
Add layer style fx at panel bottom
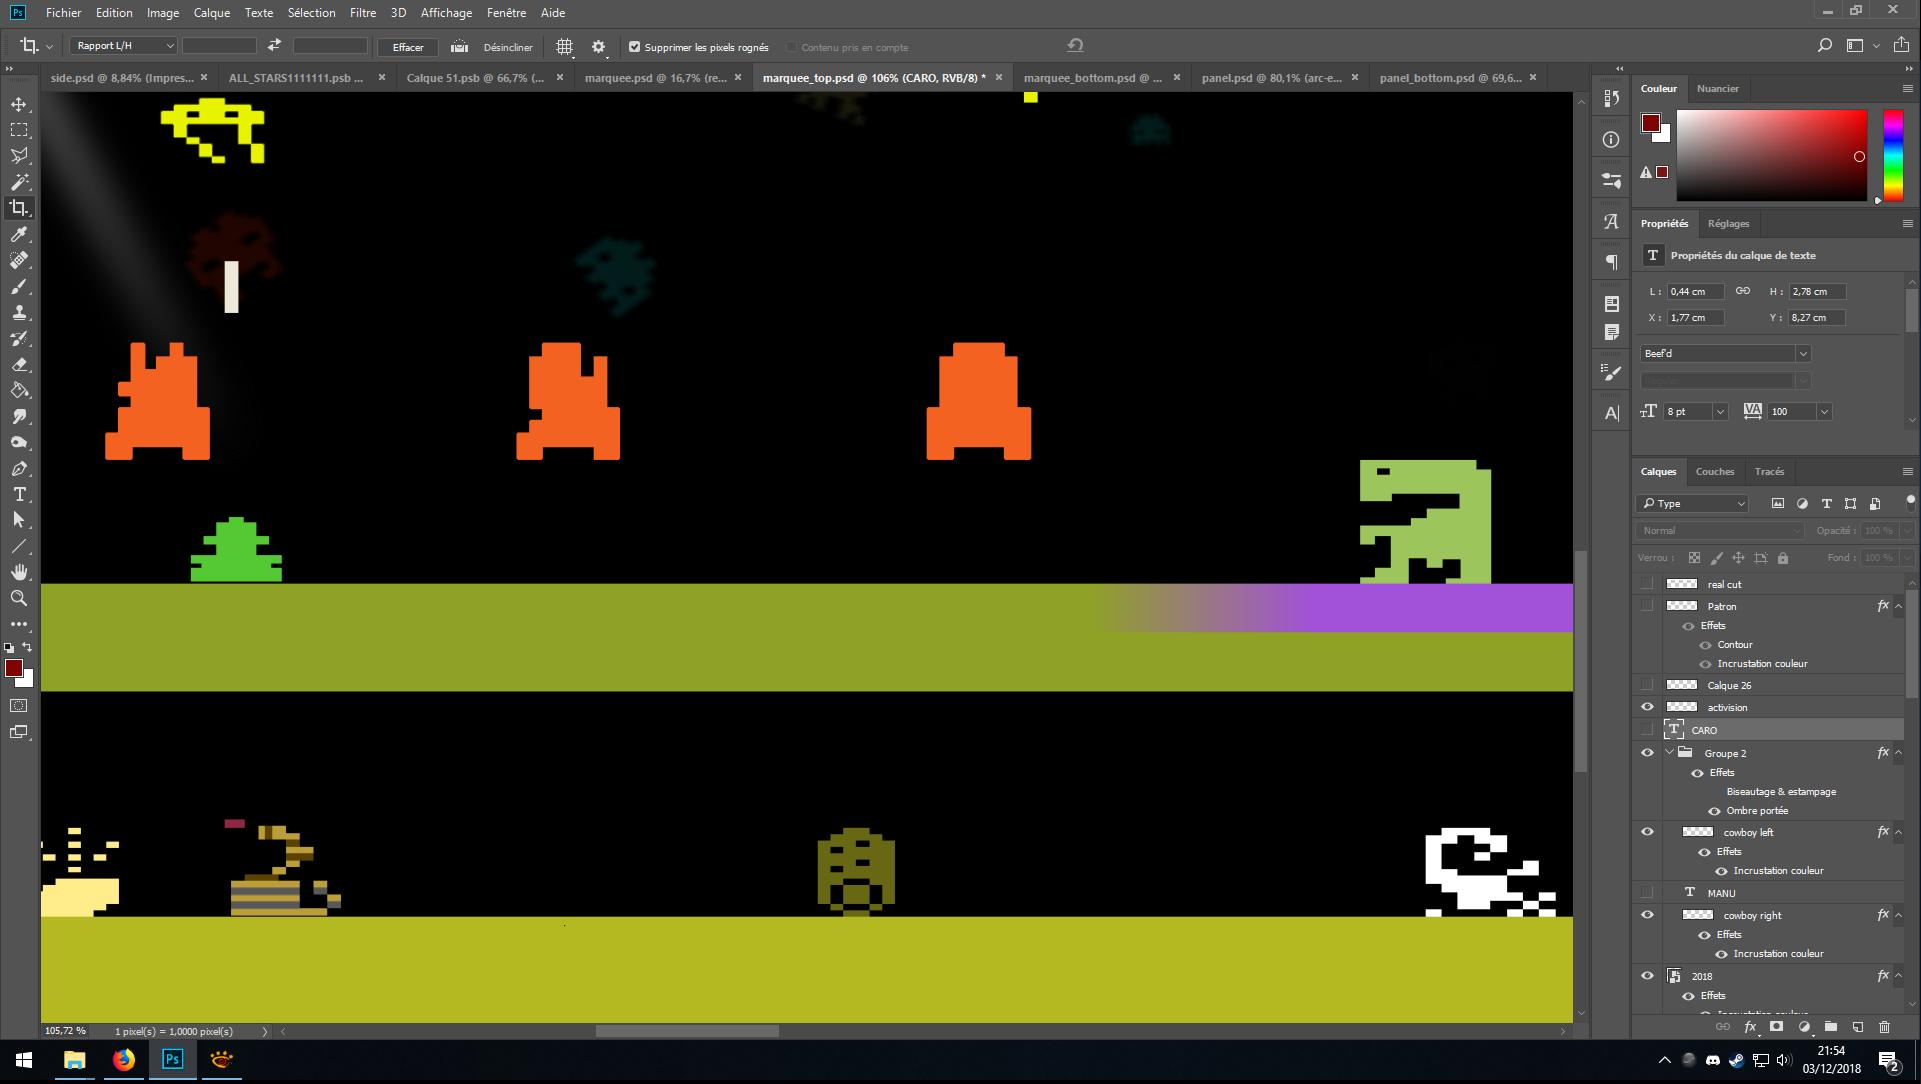(x=1750, y=1026)
